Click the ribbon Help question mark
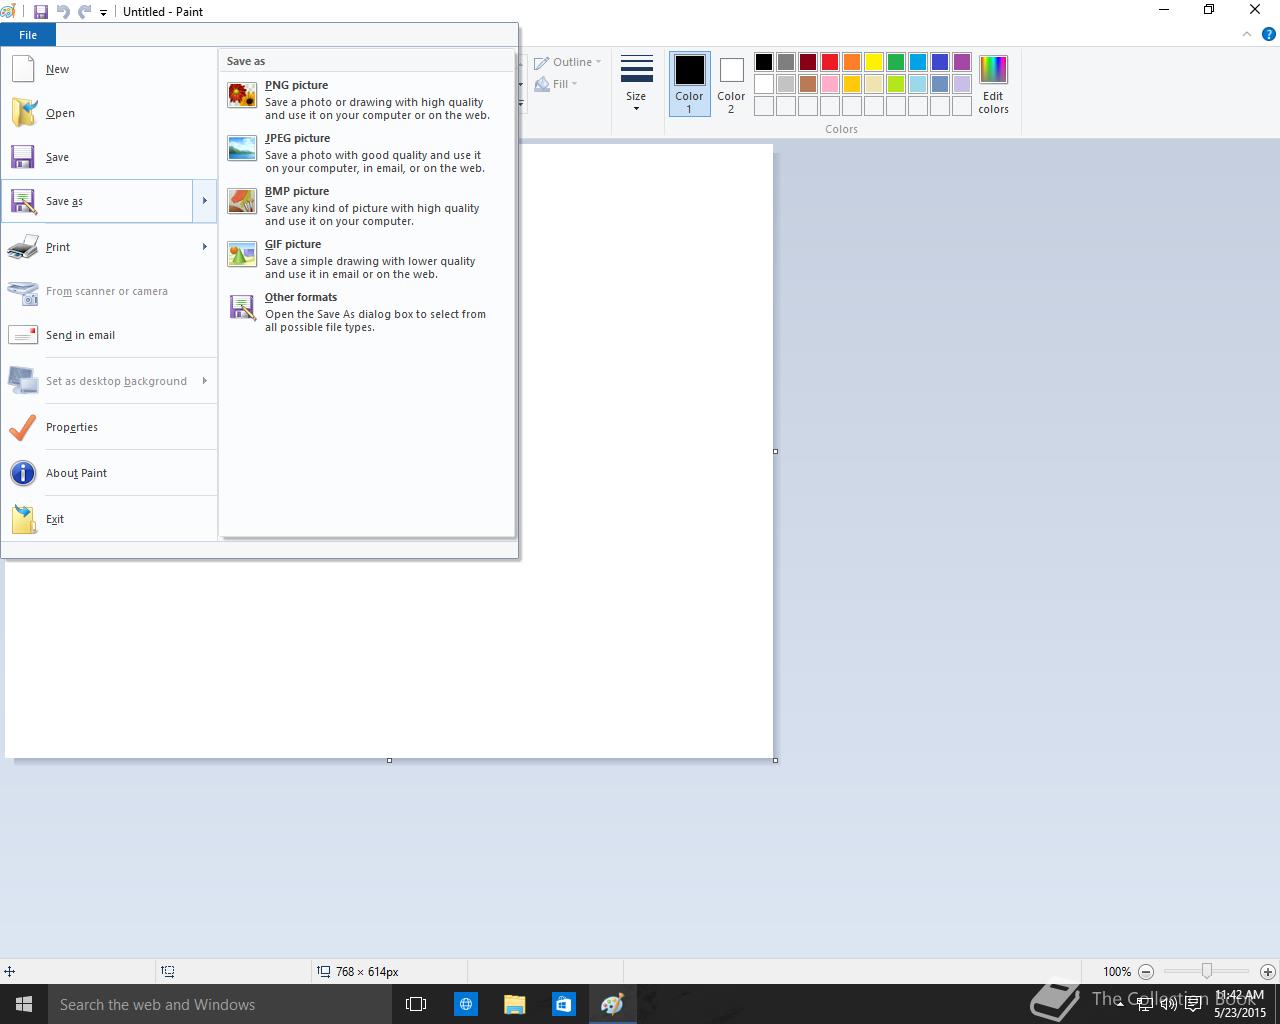 point(1268,34)
